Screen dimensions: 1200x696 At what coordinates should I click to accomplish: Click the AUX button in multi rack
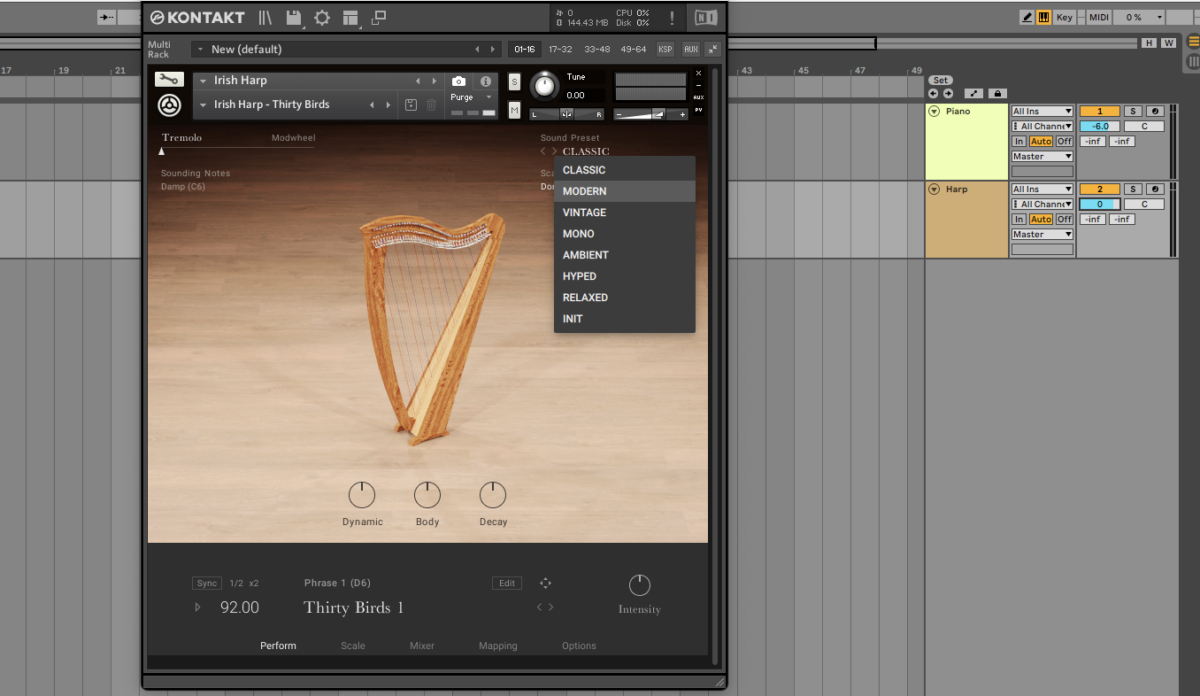(x=690, y=49)
